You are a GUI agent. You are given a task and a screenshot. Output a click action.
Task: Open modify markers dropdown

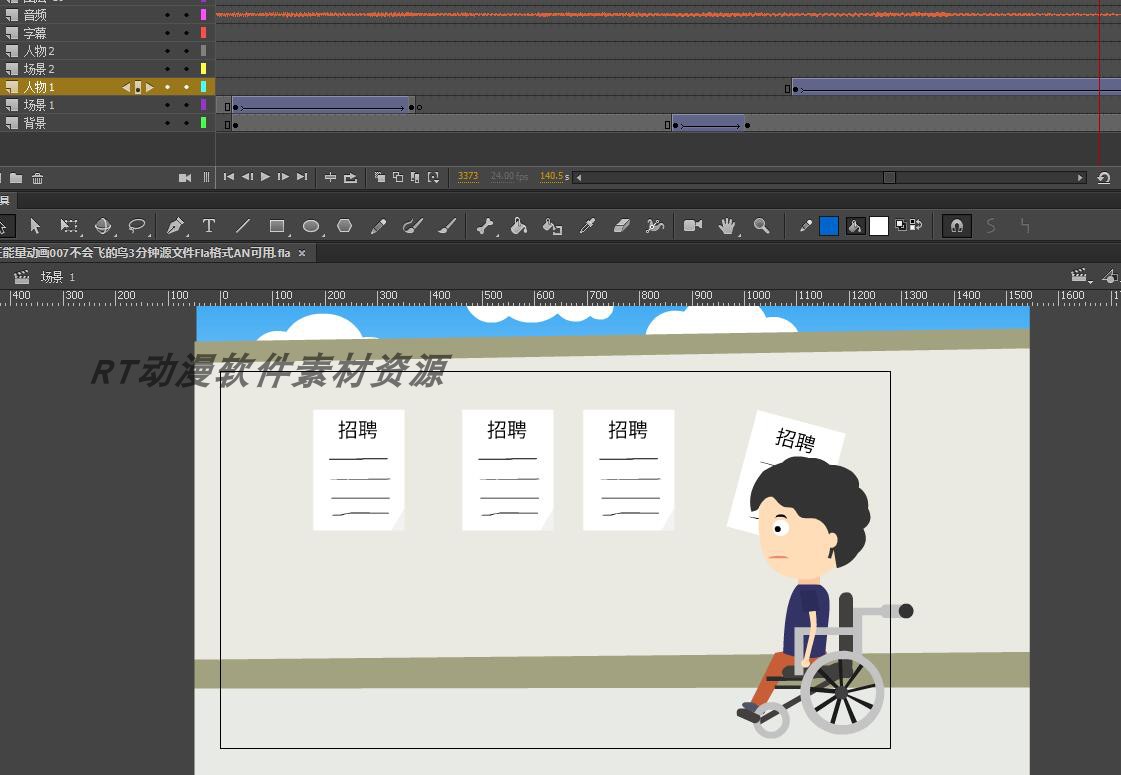tap(434, 177)
